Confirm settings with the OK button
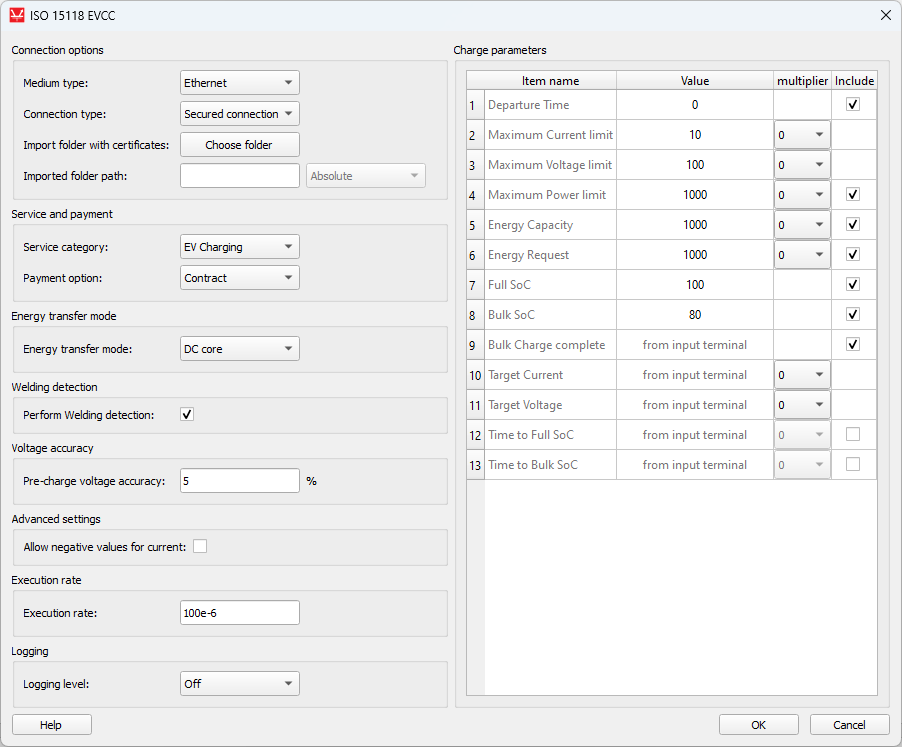This screenshot has width=902, height=747. [x=758, y=725]
